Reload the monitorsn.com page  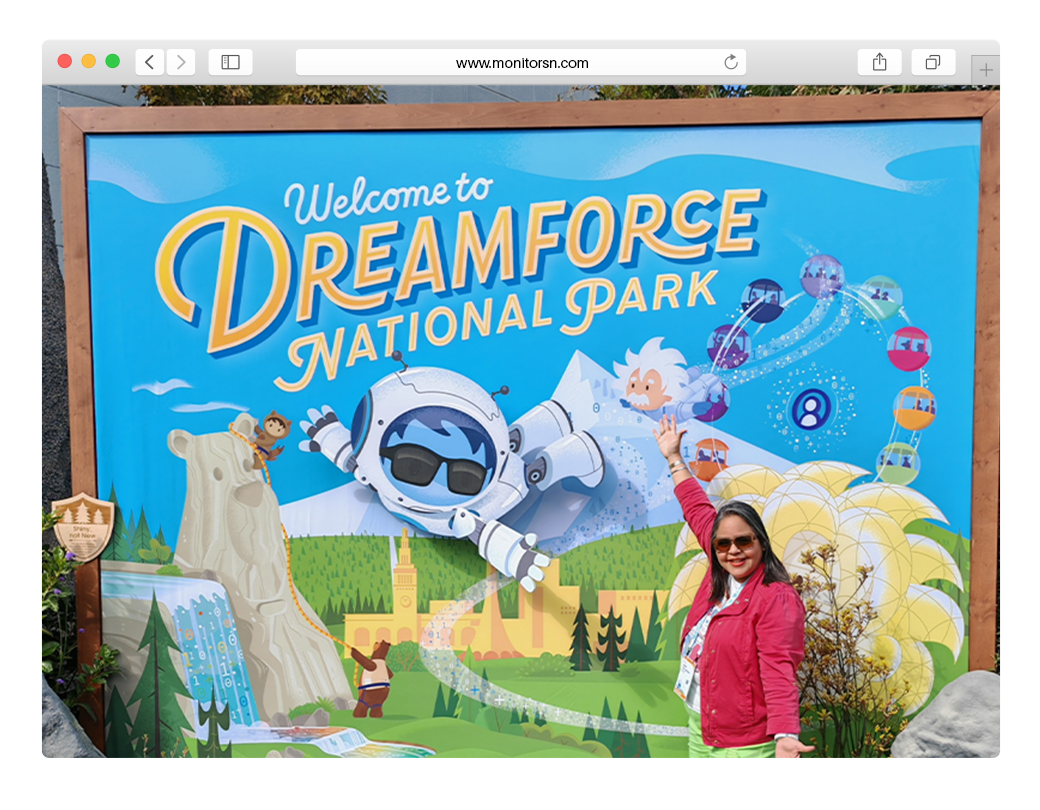[731, 62]
